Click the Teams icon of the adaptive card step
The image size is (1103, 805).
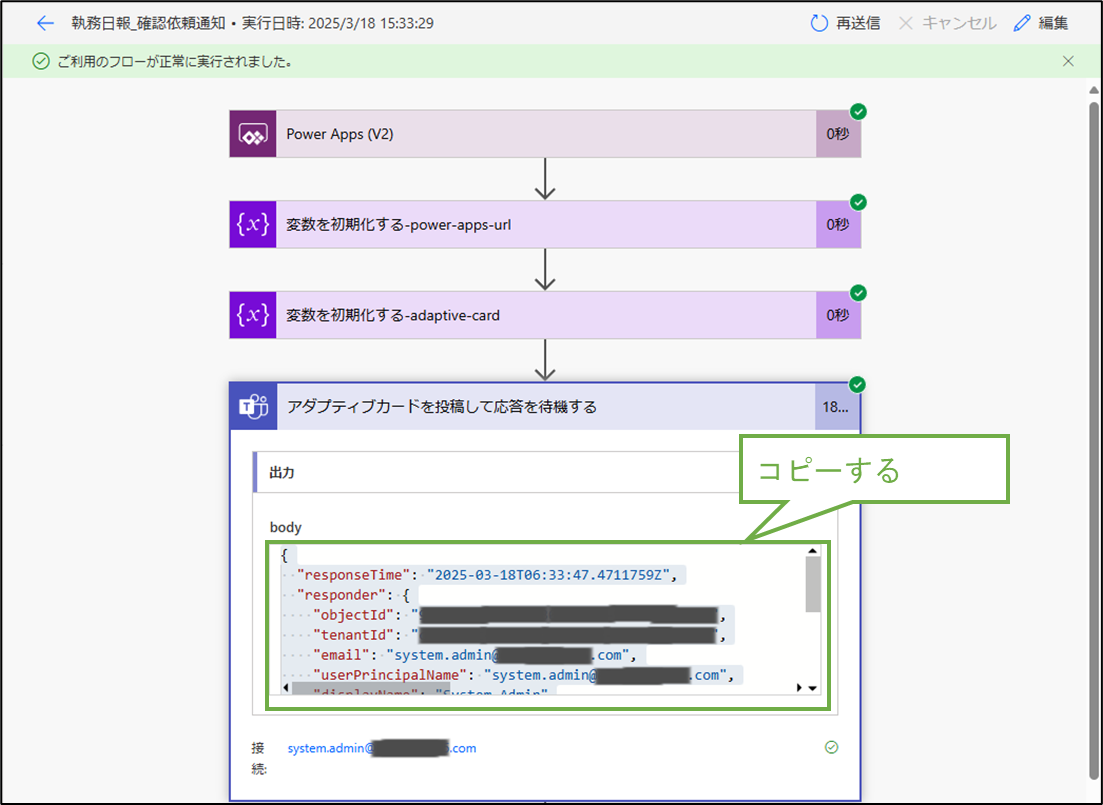click(x=253, y=407)
